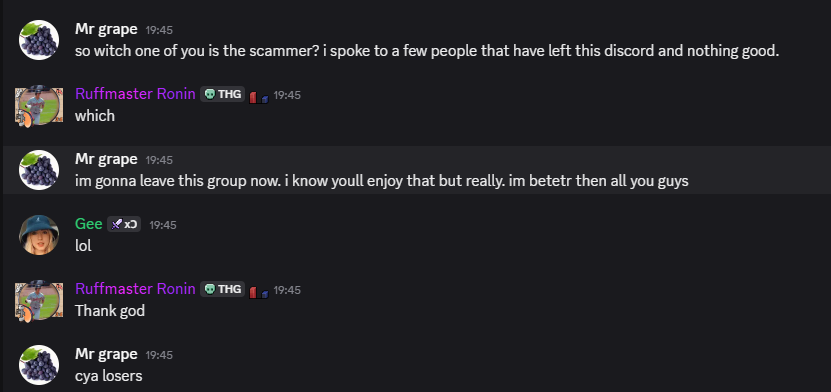831x392 pixels.
Task: Open Mr grape's avatar beside the scammer message
Action: tap(39, 40)
